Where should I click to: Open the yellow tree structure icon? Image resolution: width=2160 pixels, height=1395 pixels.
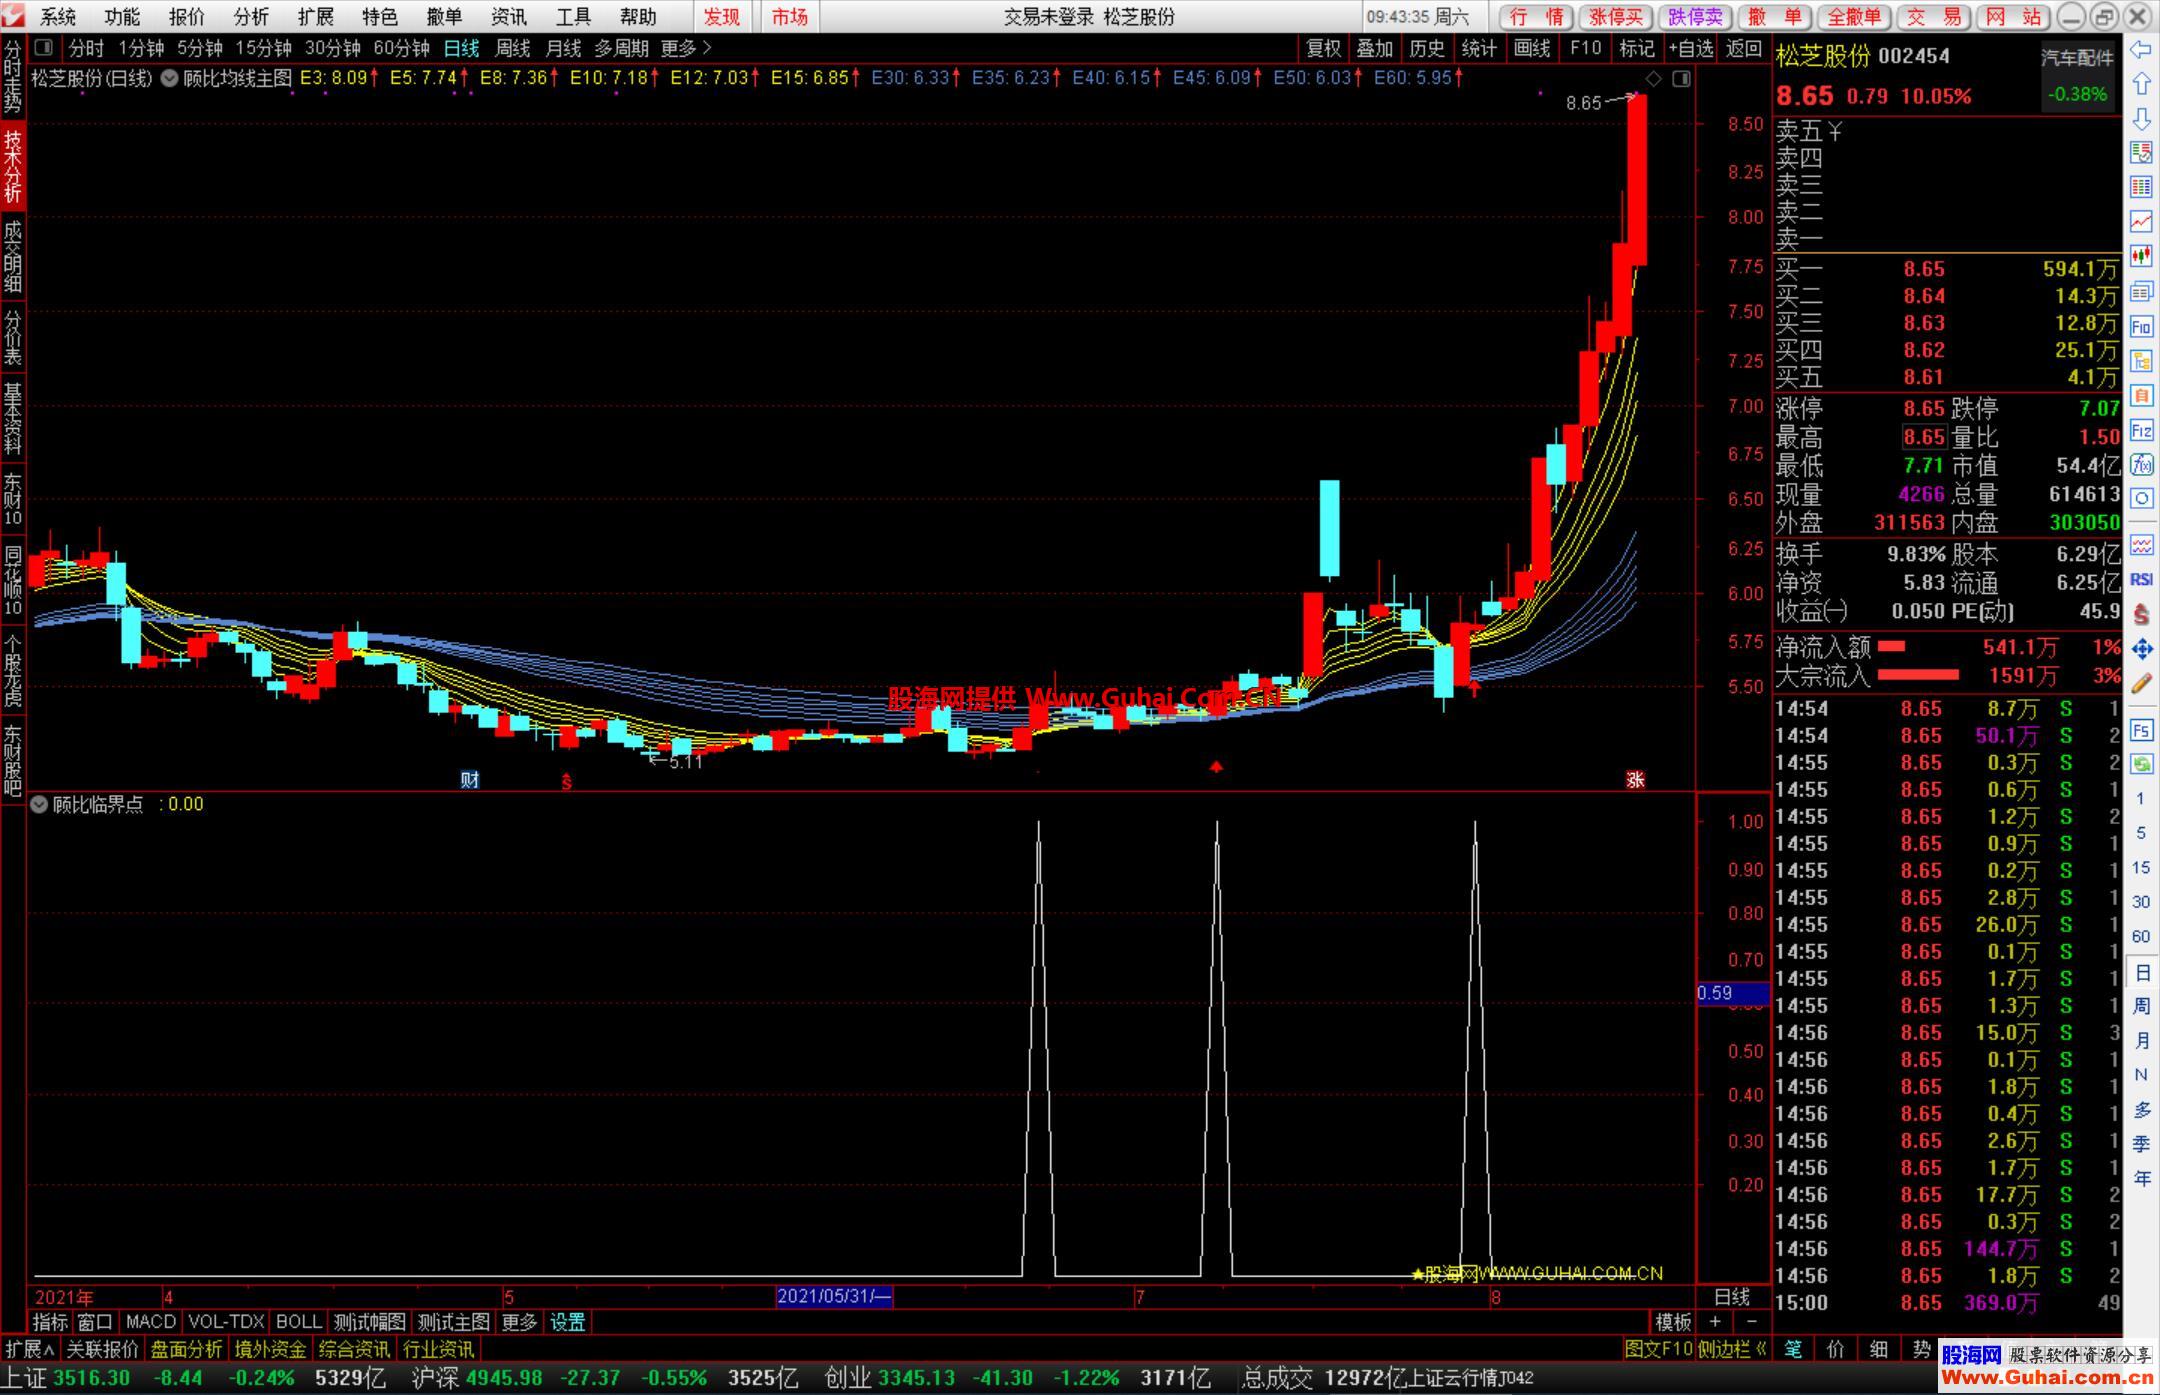click(x=2141, y=361)
